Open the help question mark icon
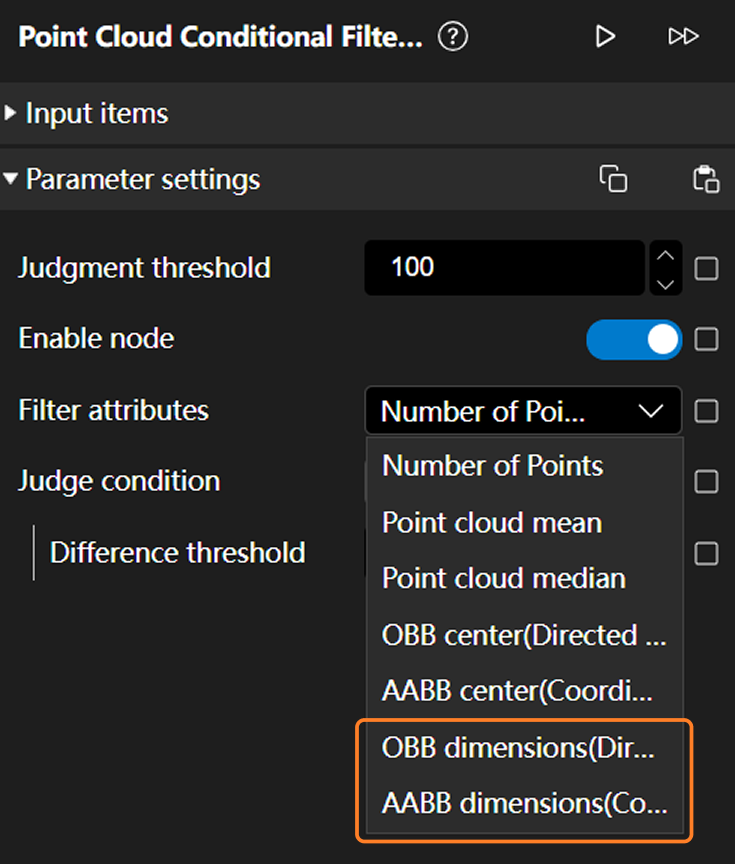Viewport: 735px width, 864px height. click(453, 38)
